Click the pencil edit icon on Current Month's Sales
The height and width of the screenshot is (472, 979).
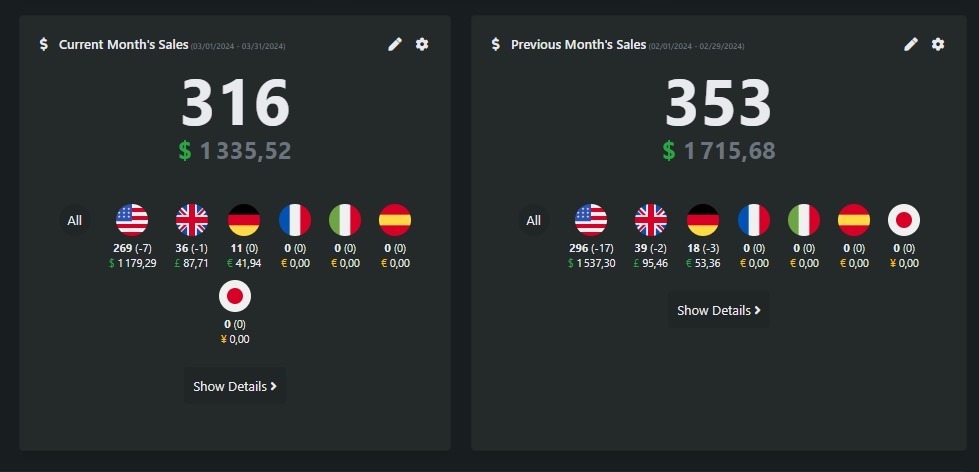click(395, 44)
